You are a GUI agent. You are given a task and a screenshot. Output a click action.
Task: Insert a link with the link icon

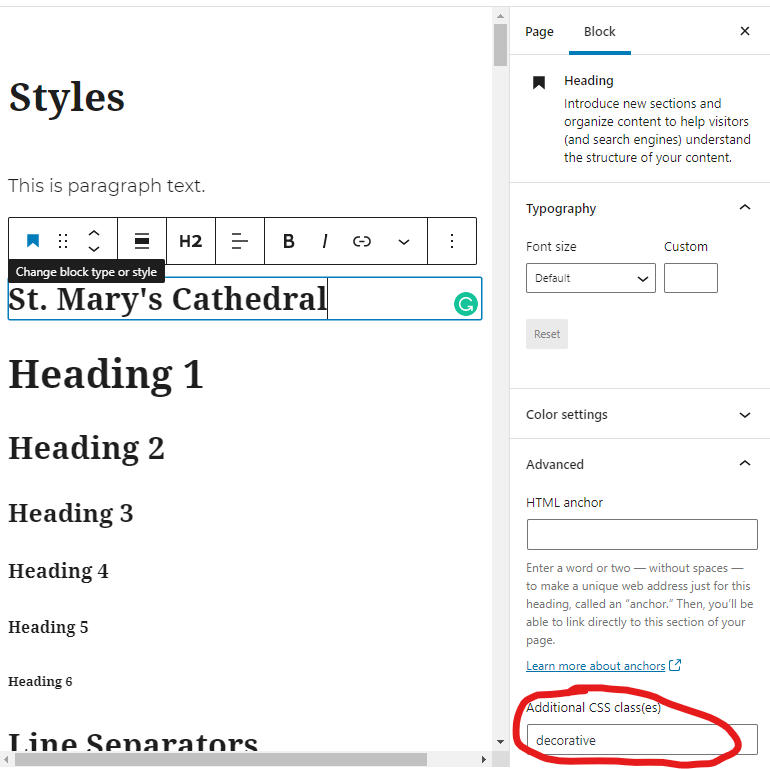[x=362, y=241]
